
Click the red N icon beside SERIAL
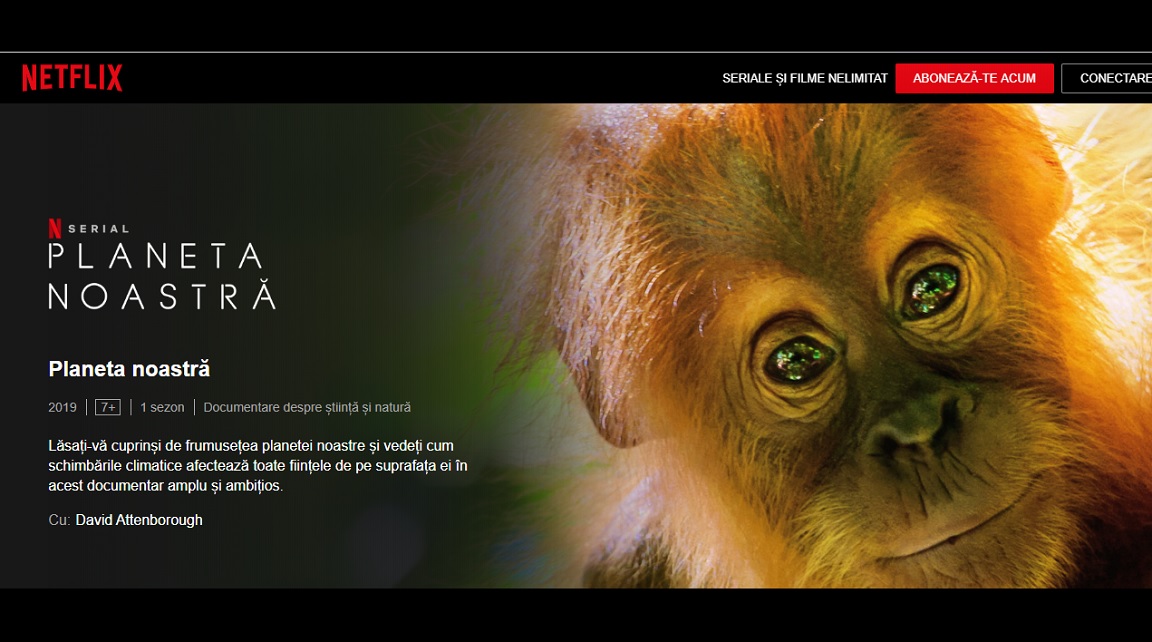[x=55, y=228]
